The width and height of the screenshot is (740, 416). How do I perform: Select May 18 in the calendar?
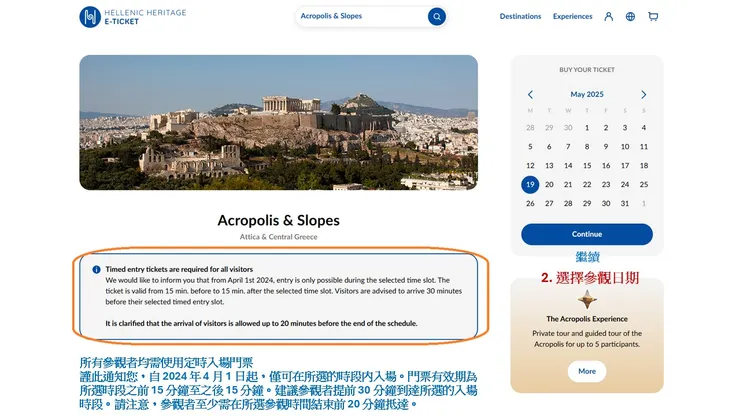(x=644, y=166)
